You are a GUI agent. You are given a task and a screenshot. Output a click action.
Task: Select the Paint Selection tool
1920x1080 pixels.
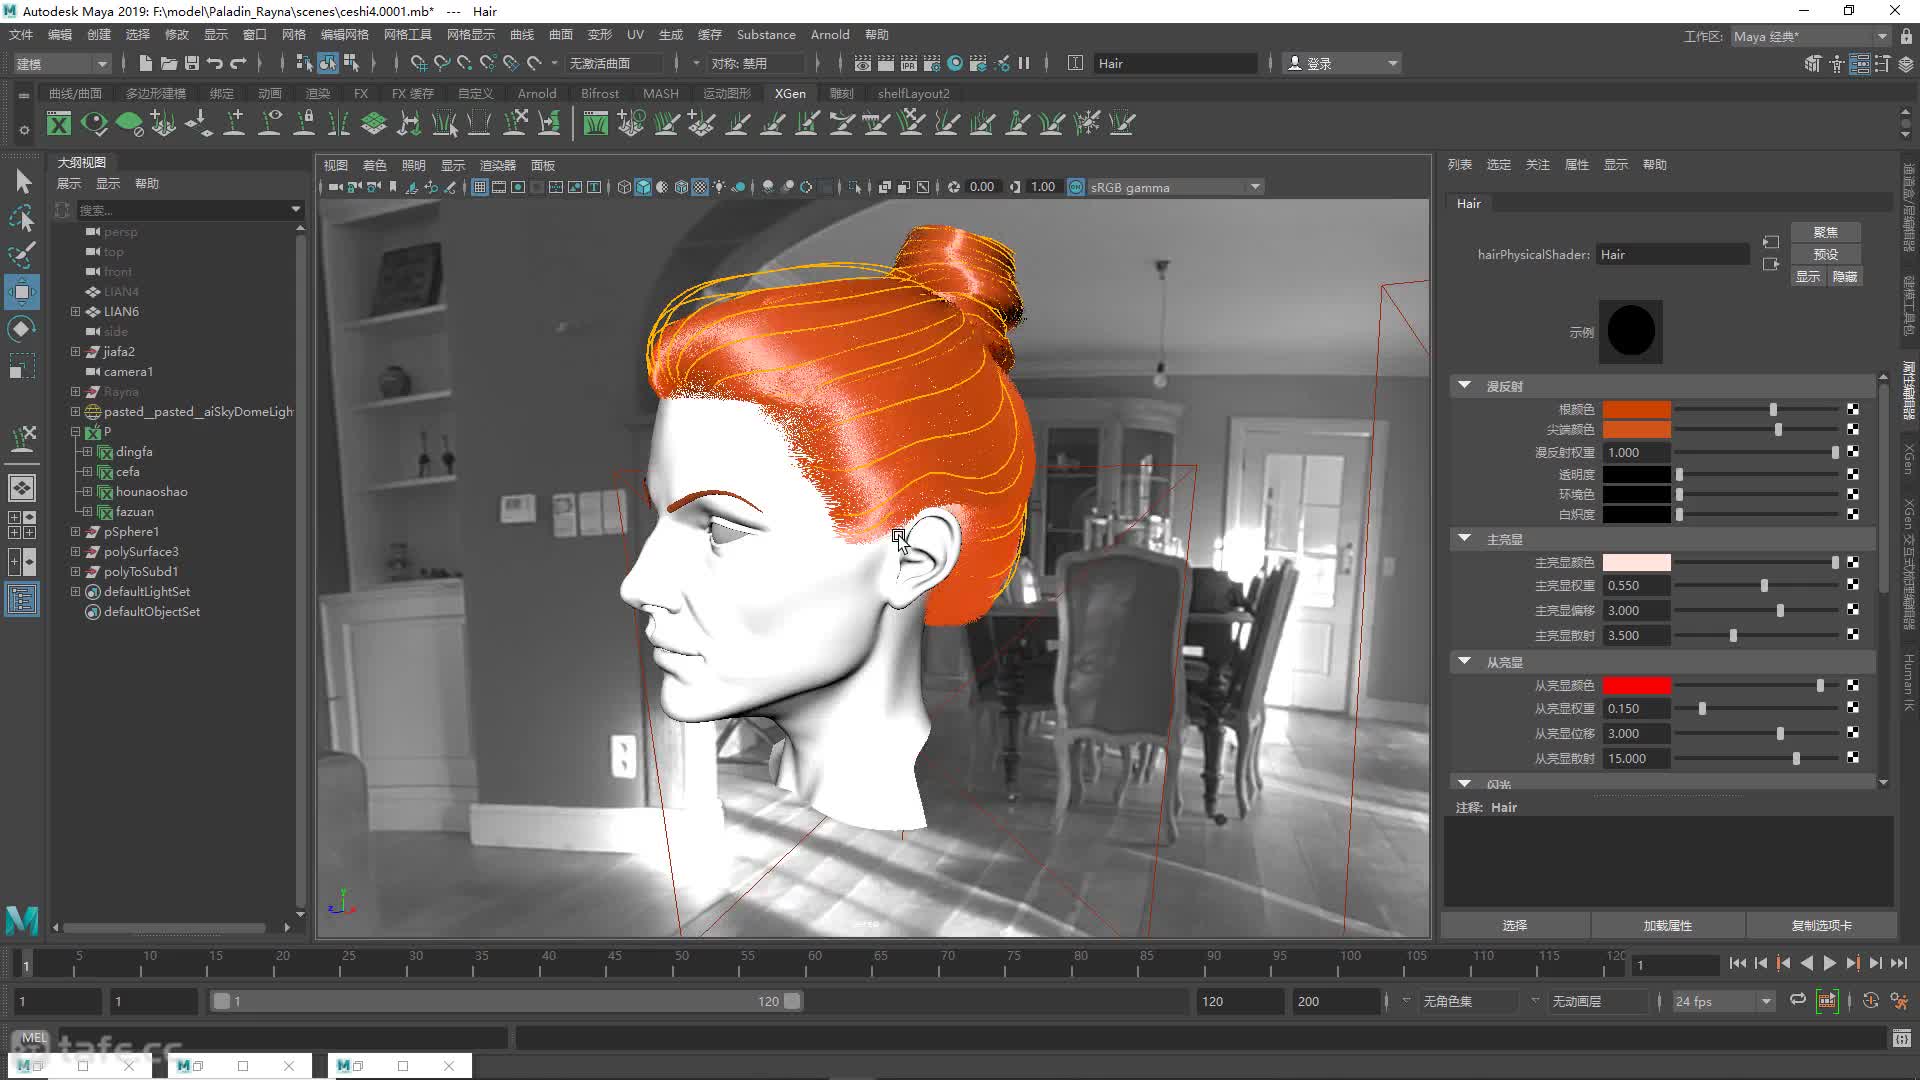(22, 255)
